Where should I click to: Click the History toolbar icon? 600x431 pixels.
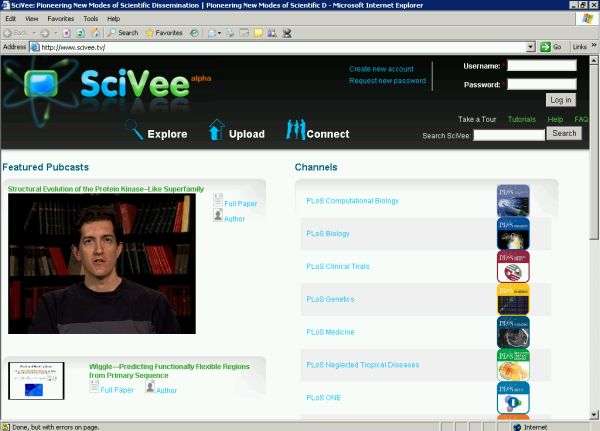(194, 33)
